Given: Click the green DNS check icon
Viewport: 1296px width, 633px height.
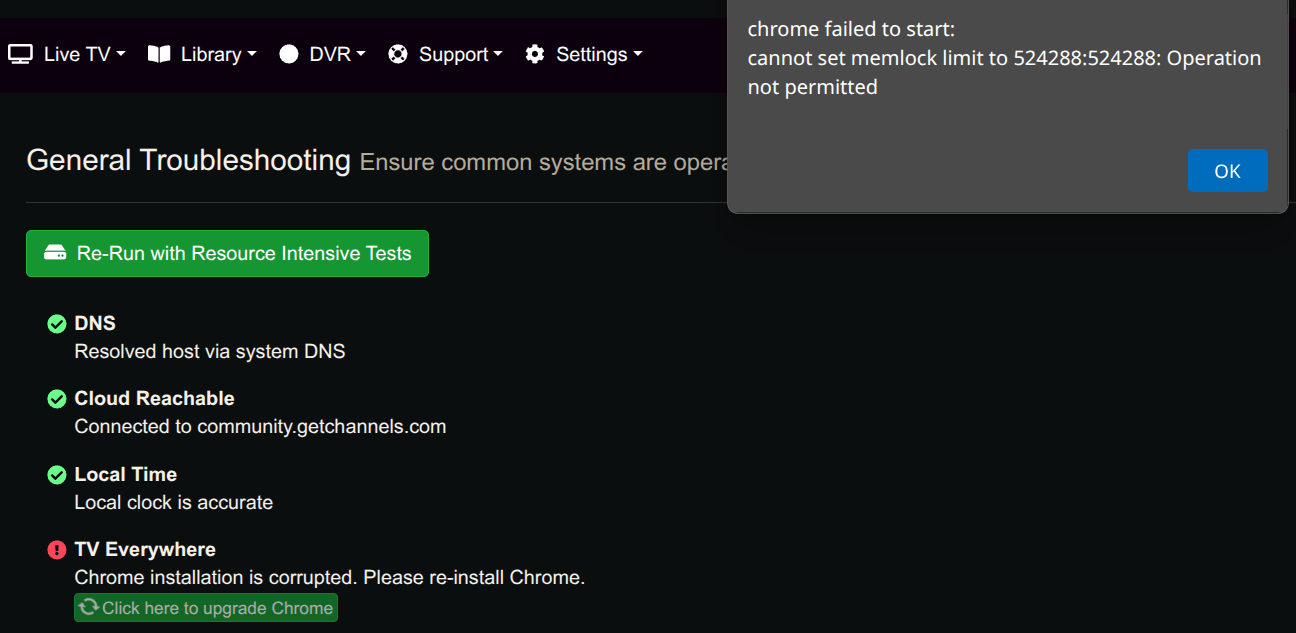Looking at the screenshot, I should click(57, 324).
